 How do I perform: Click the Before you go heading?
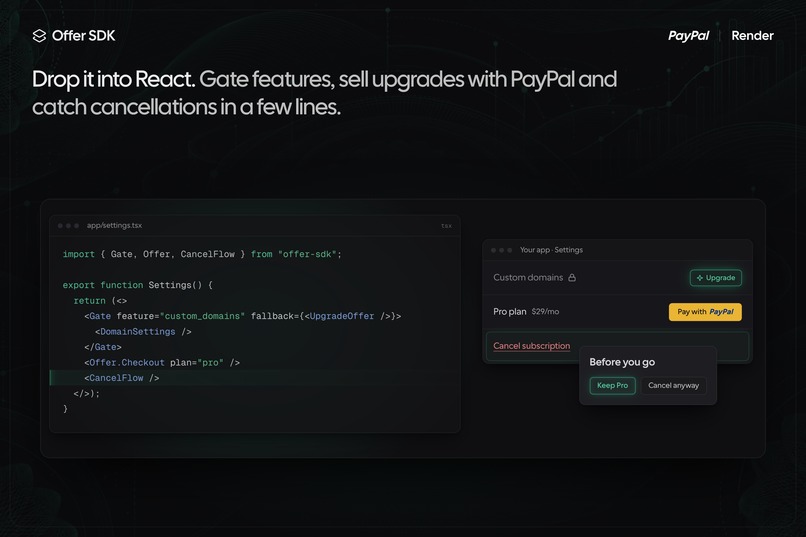pos(622,362)
